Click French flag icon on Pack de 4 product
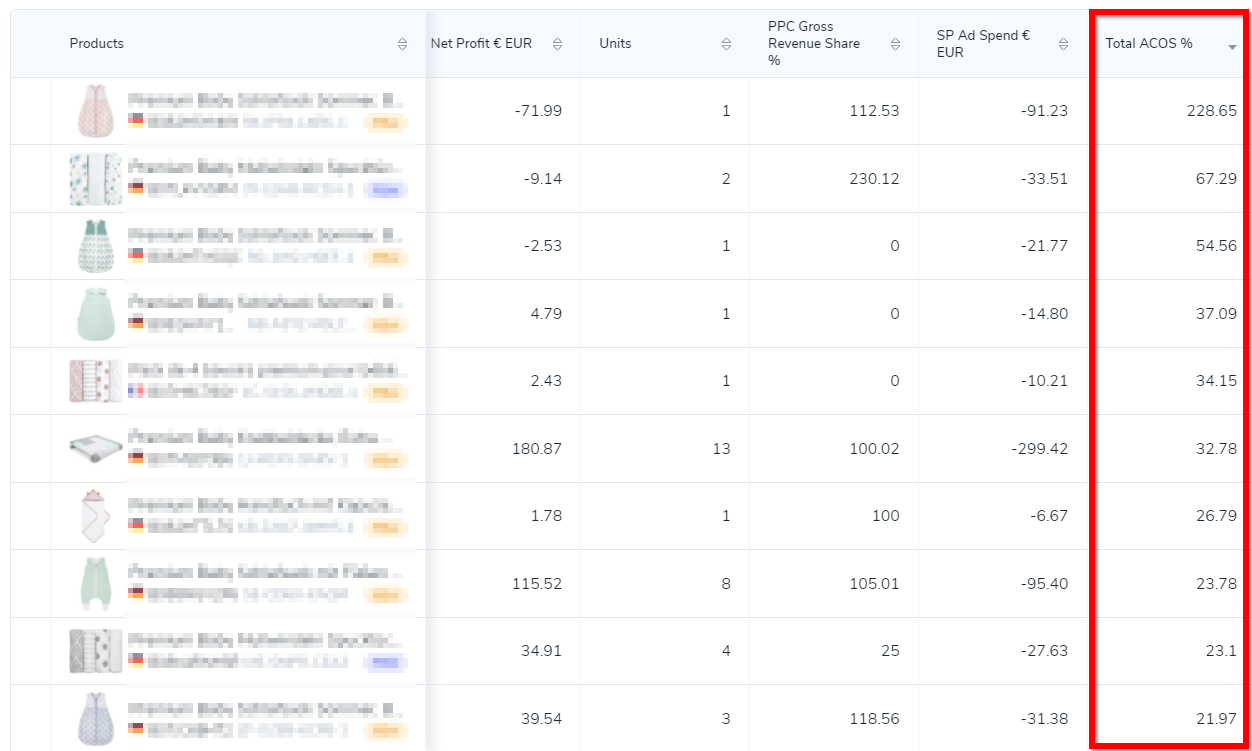This screenshot has width=1252, height=751. [x=135, y=391]
